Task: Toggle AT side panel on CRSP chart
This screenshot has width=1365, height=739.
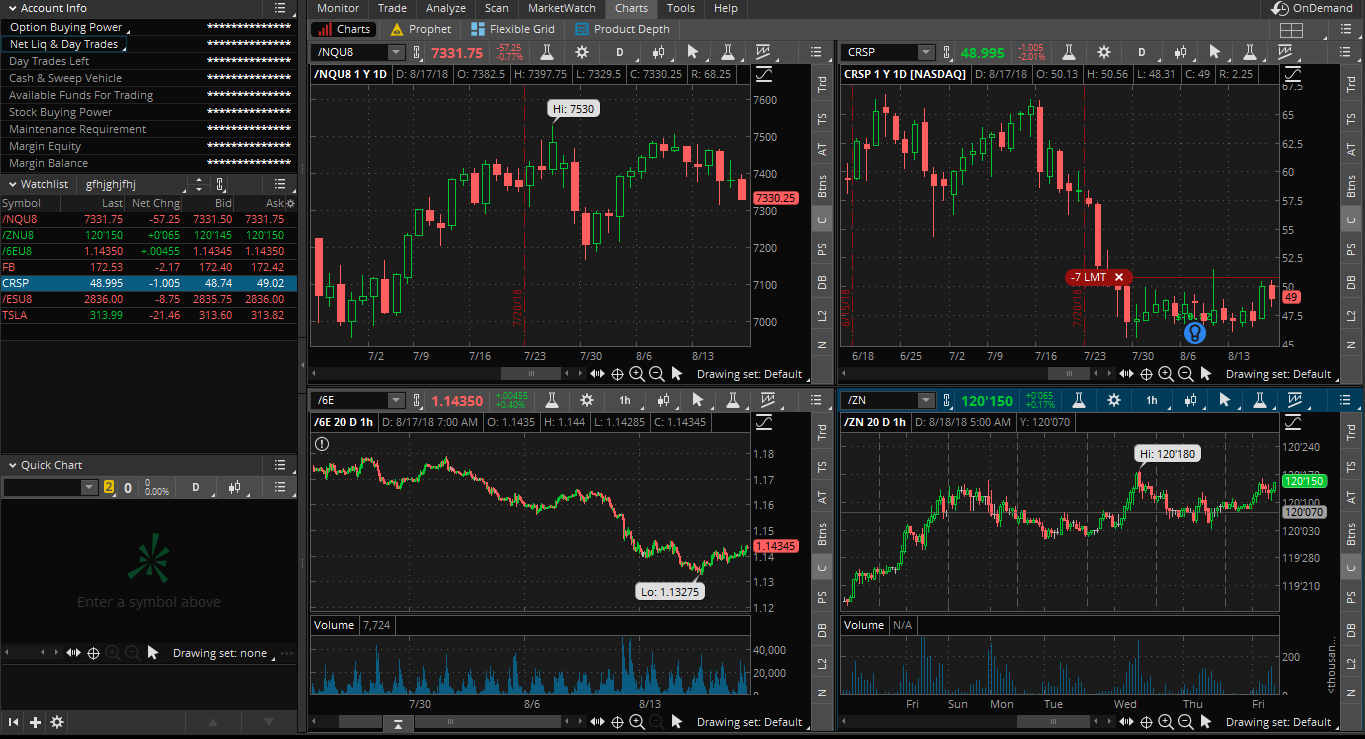Action: (1351, 149)
